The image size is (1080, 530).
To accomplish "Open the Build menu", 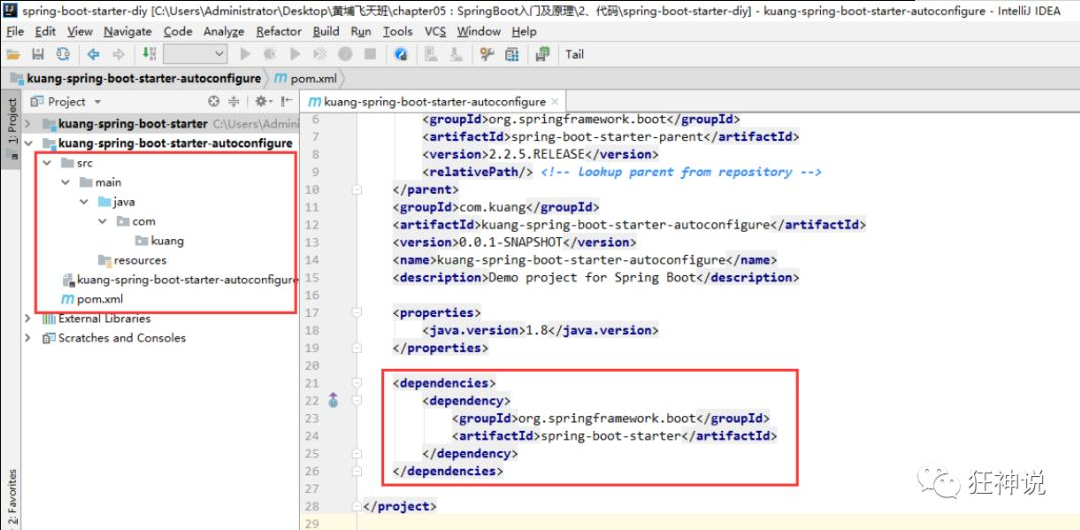I will [x=326, y=32].
